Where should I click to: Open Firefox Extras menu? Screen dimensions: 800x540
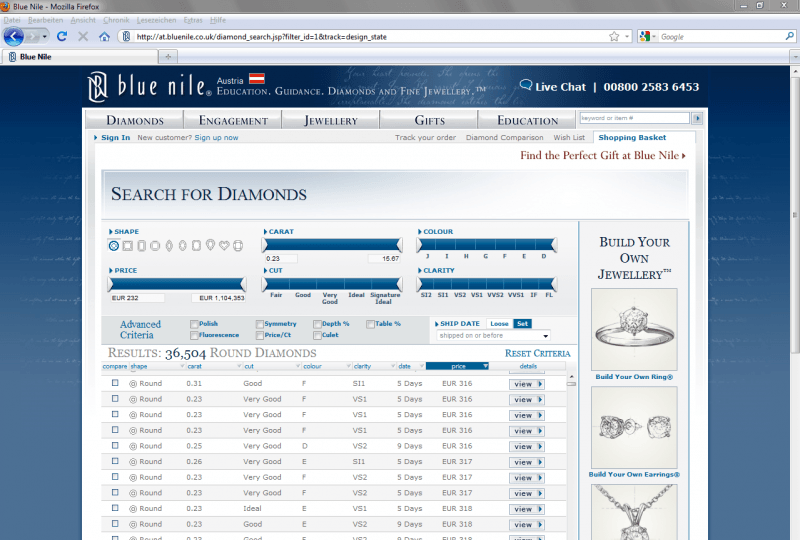[193, 20]
